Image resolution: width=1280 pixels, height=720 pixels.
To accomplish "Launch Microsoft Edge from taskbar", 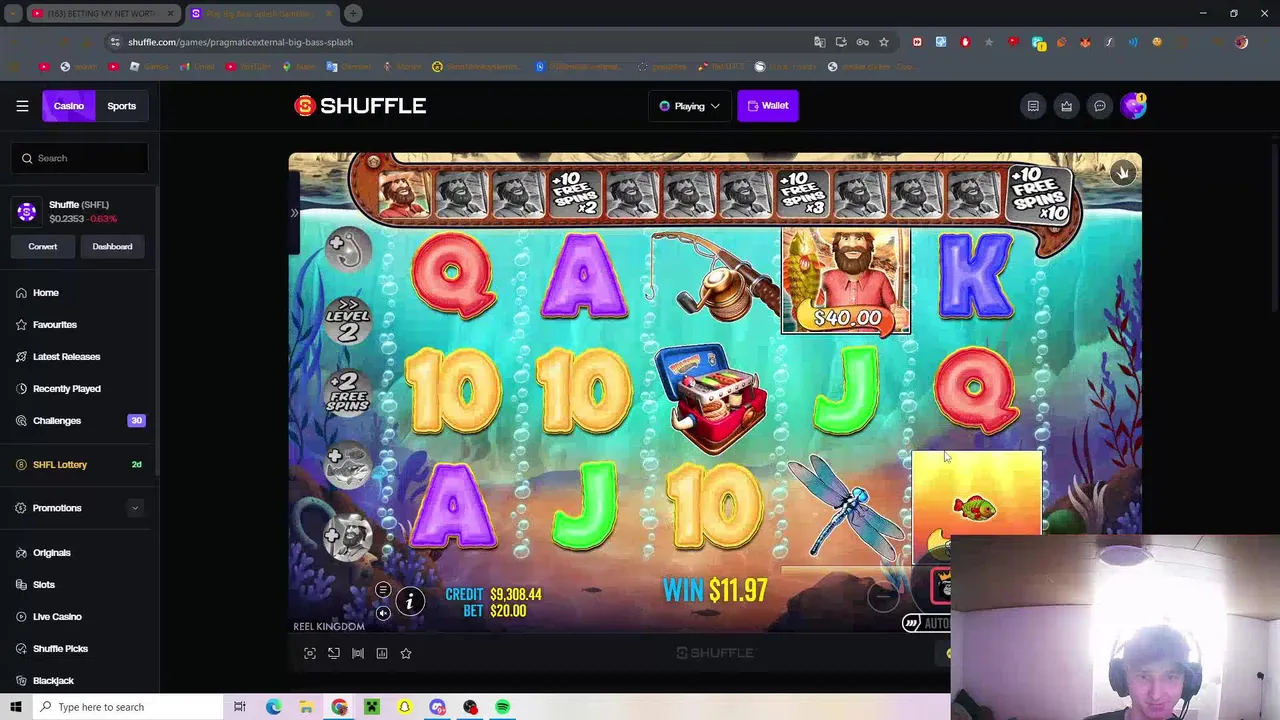I will pyautogui.click(x=273, y=707).
